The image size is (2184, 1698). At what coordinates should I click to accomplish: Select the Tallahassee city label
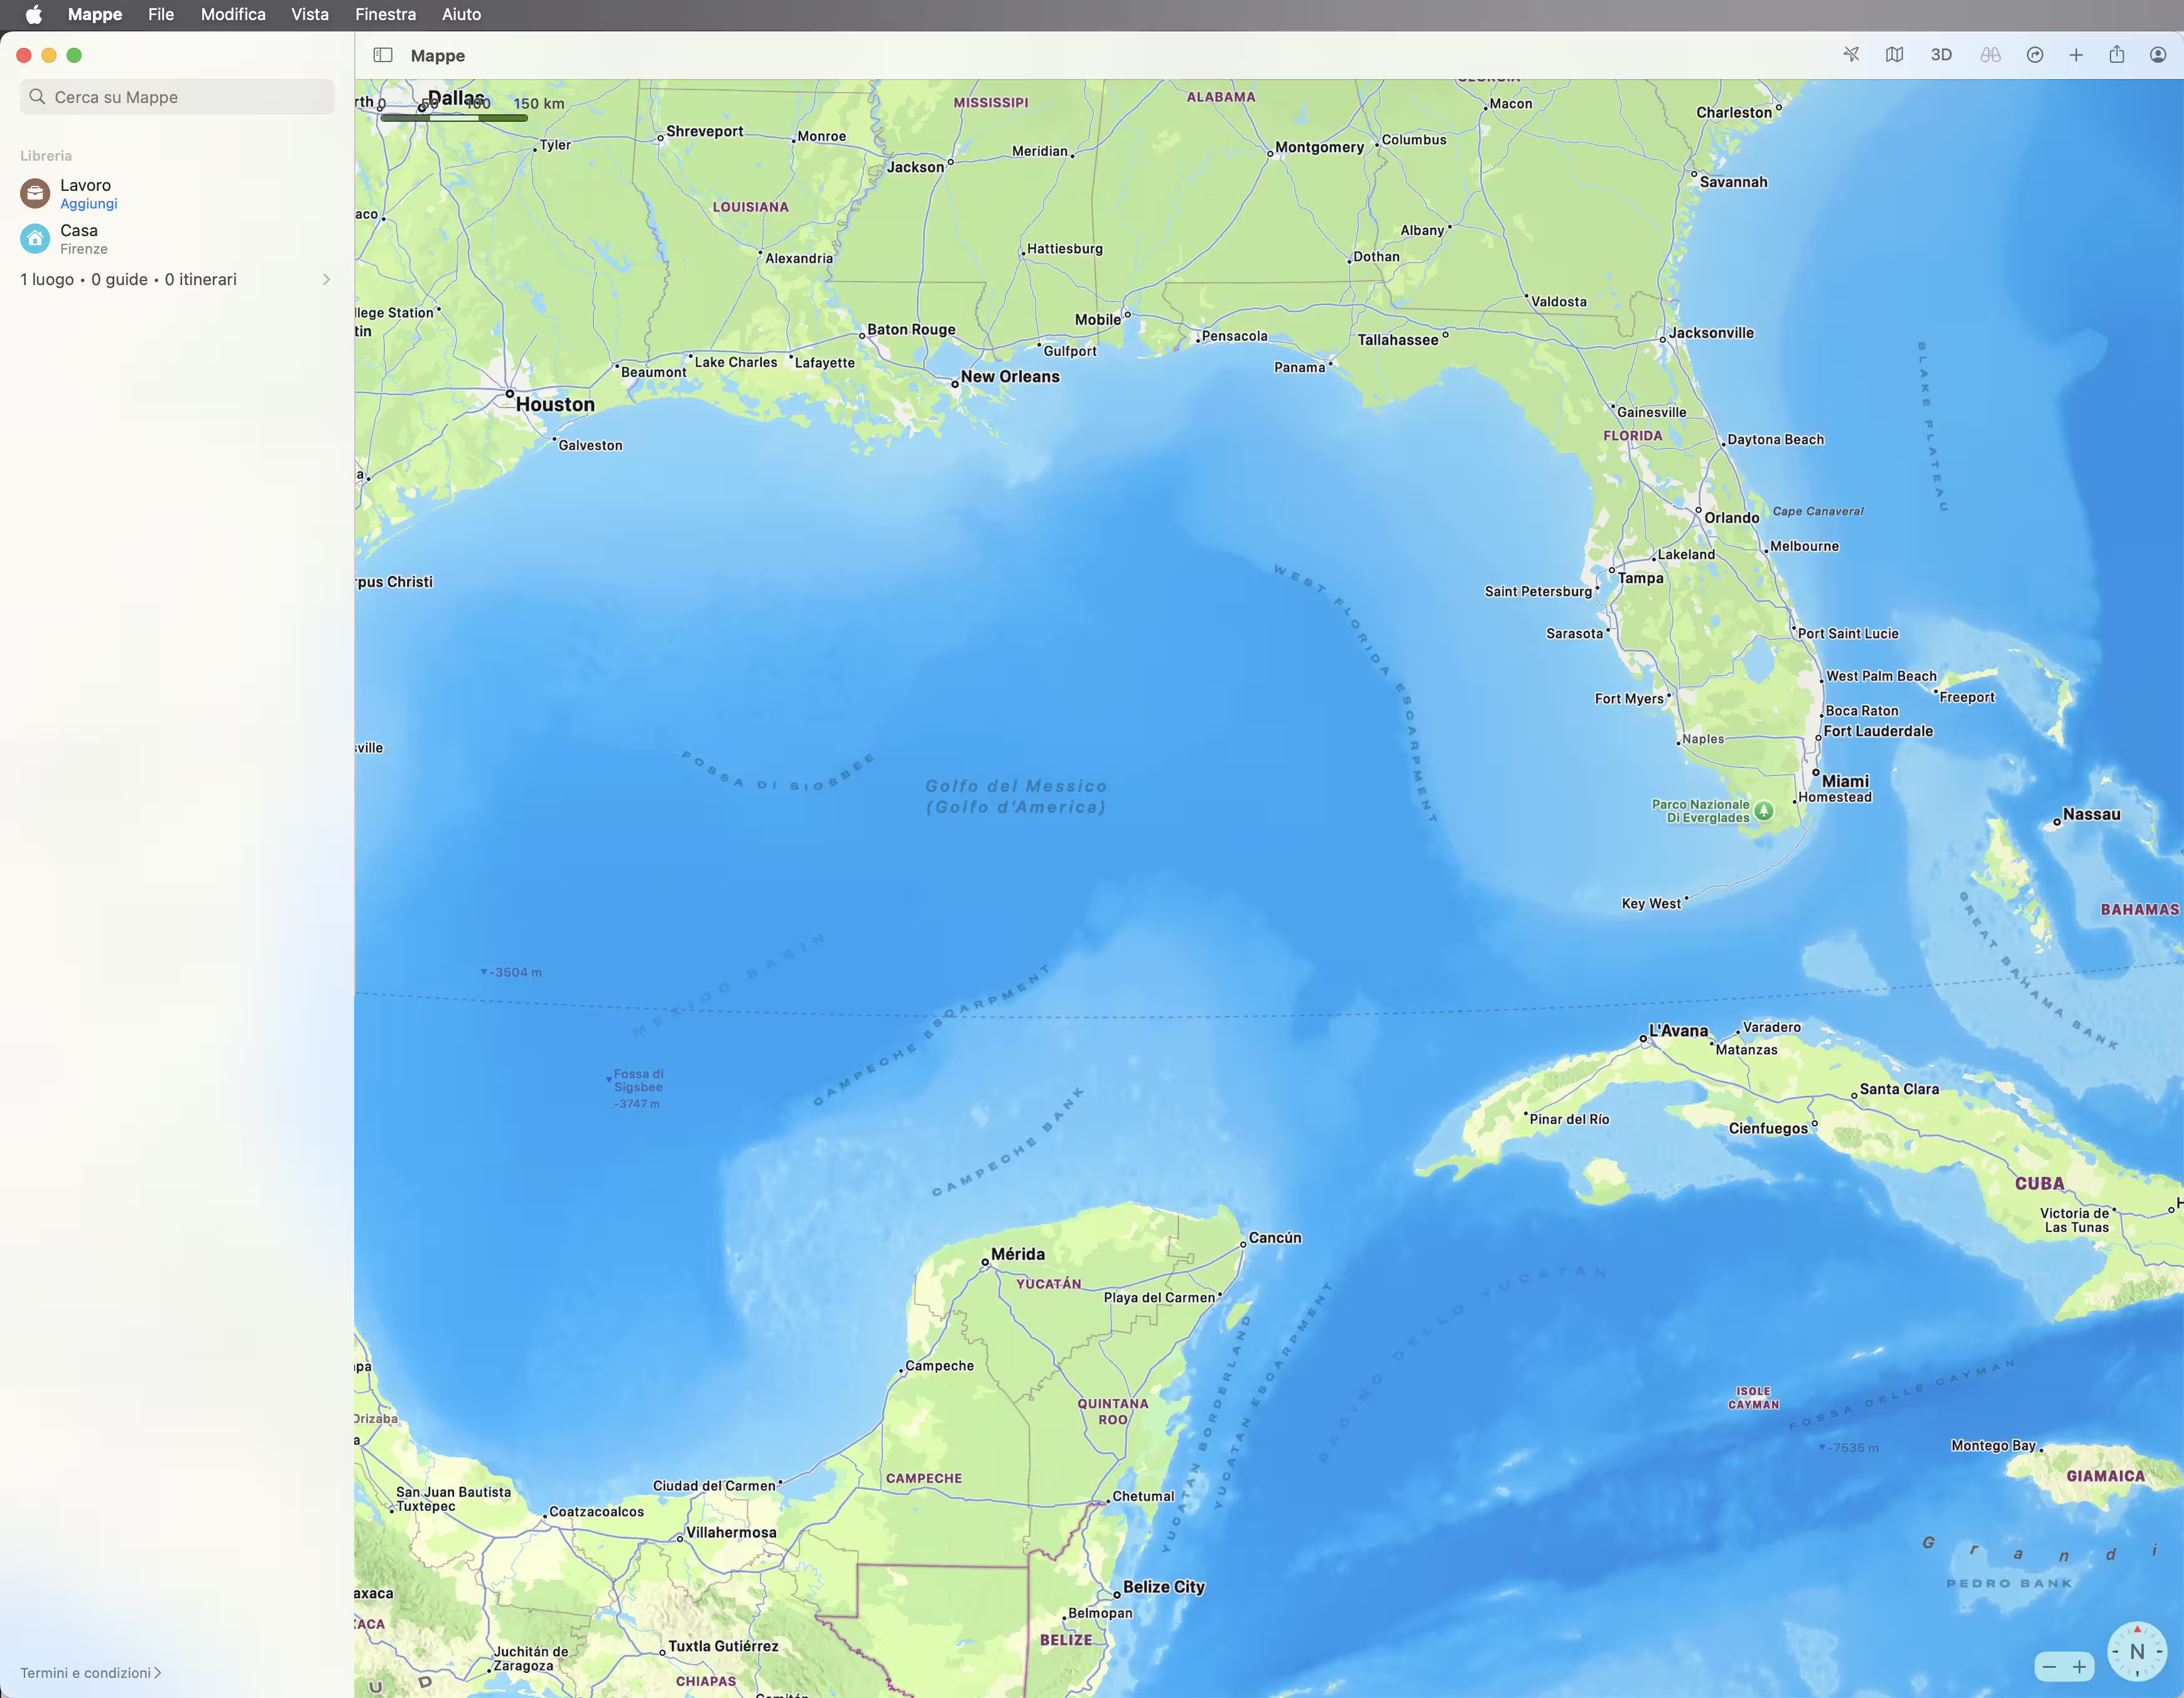1398,340
